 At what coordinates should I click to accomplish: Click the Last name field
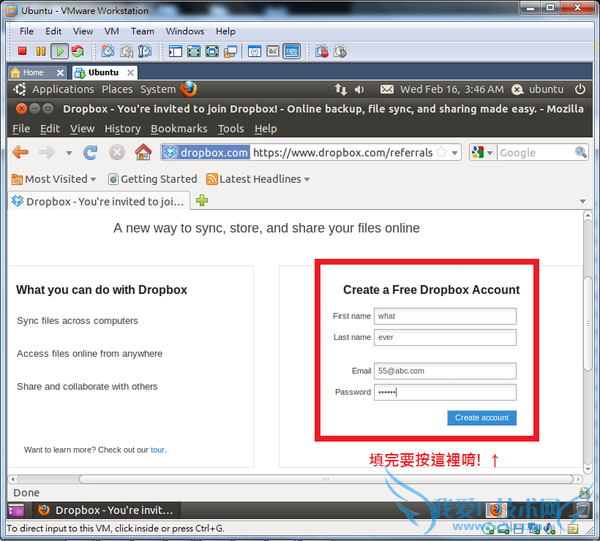(445, 337)
